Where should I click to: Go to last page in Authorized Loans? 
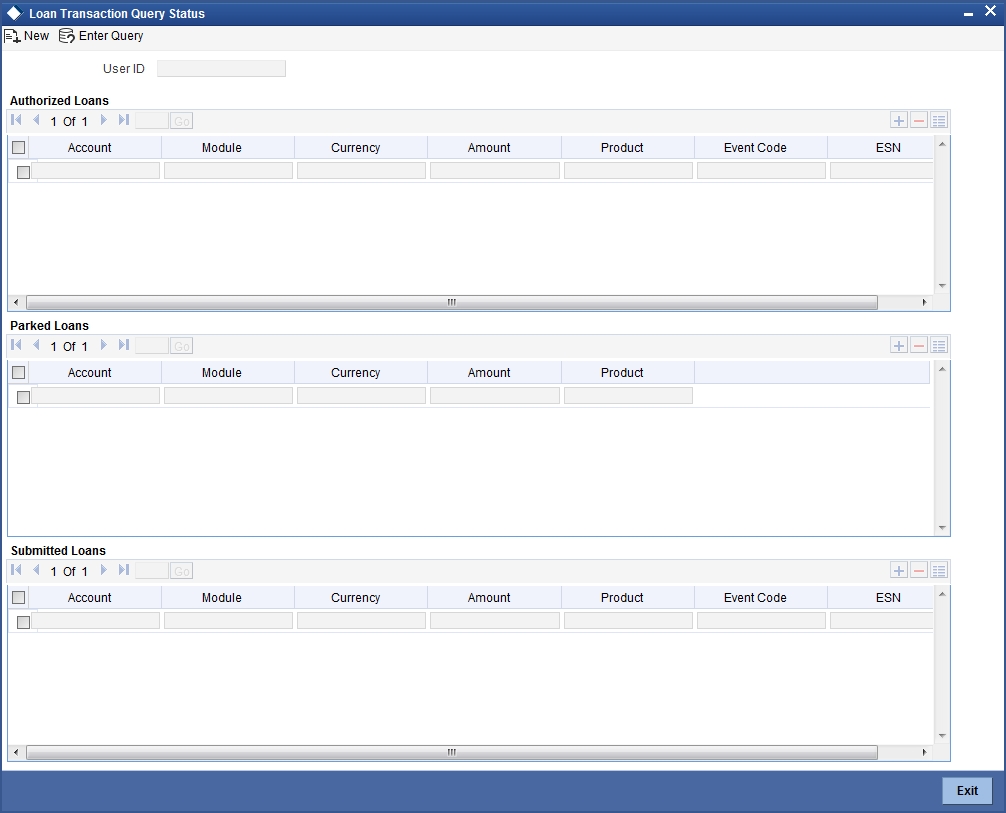(x=124, y=120)
